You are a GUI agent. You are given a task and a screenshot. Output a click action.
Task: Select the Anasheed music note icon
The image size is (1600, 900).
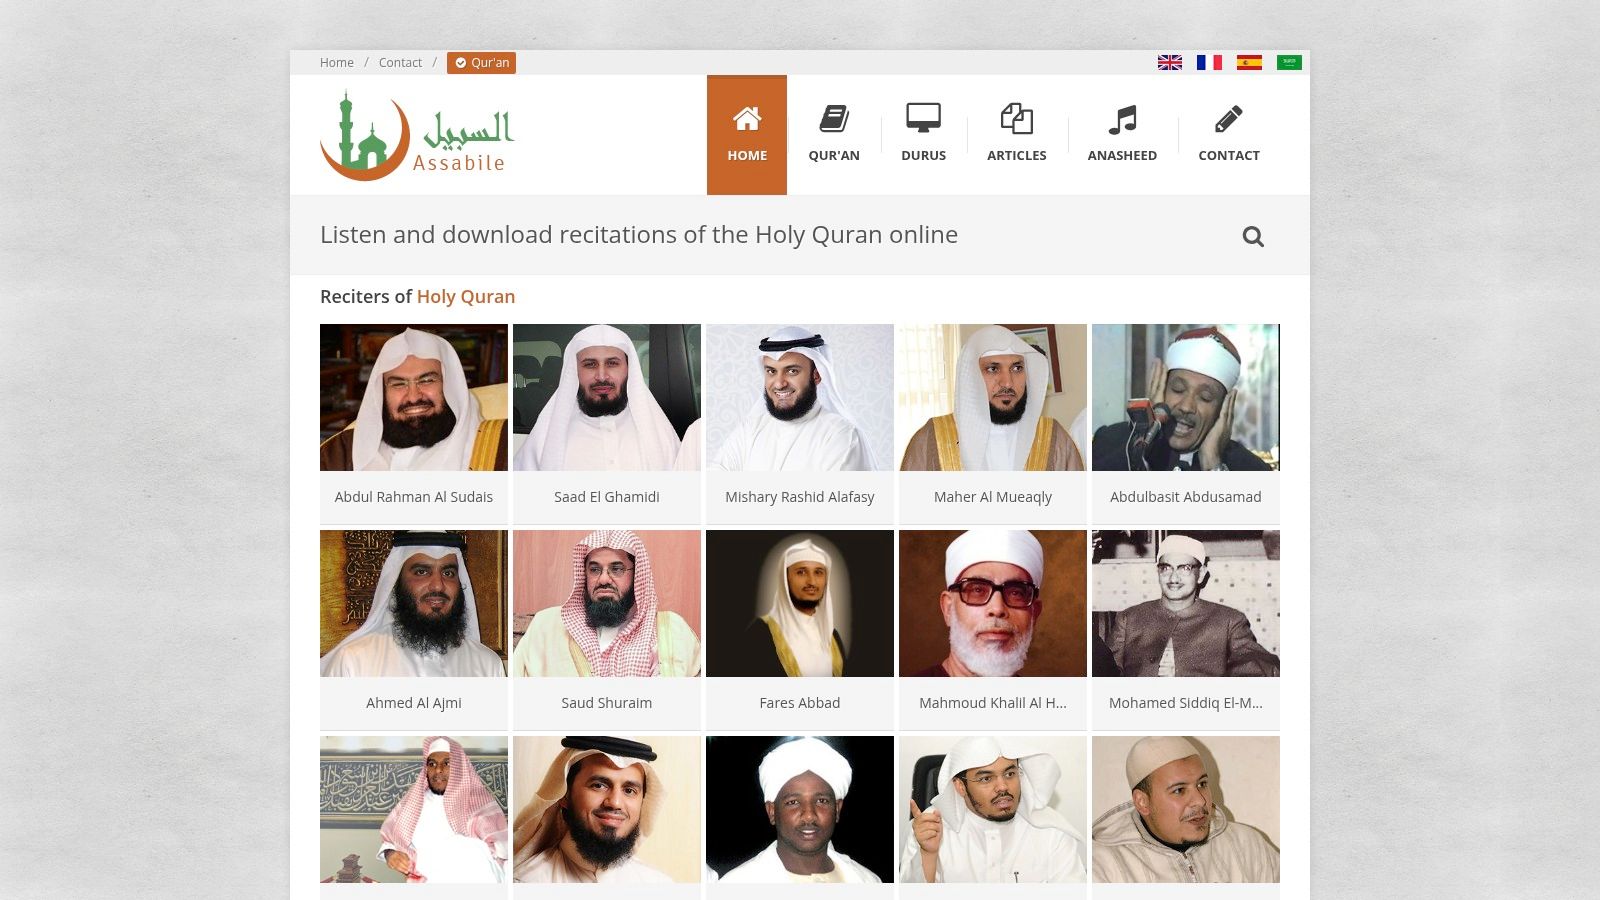pos(1122,117)
